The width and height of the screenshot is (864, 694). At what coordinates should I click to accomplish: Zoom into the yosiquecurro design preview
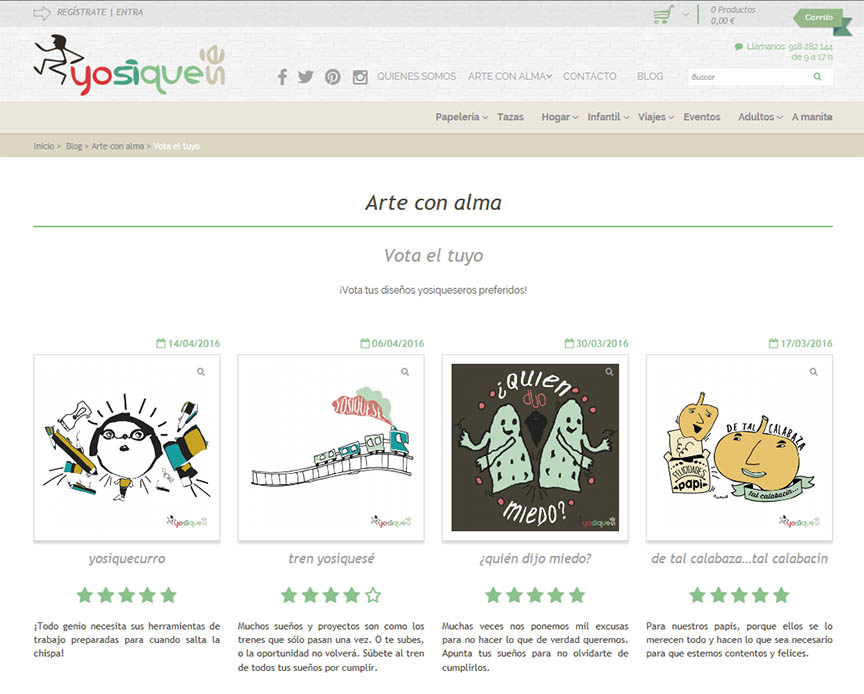coord(199,371)
